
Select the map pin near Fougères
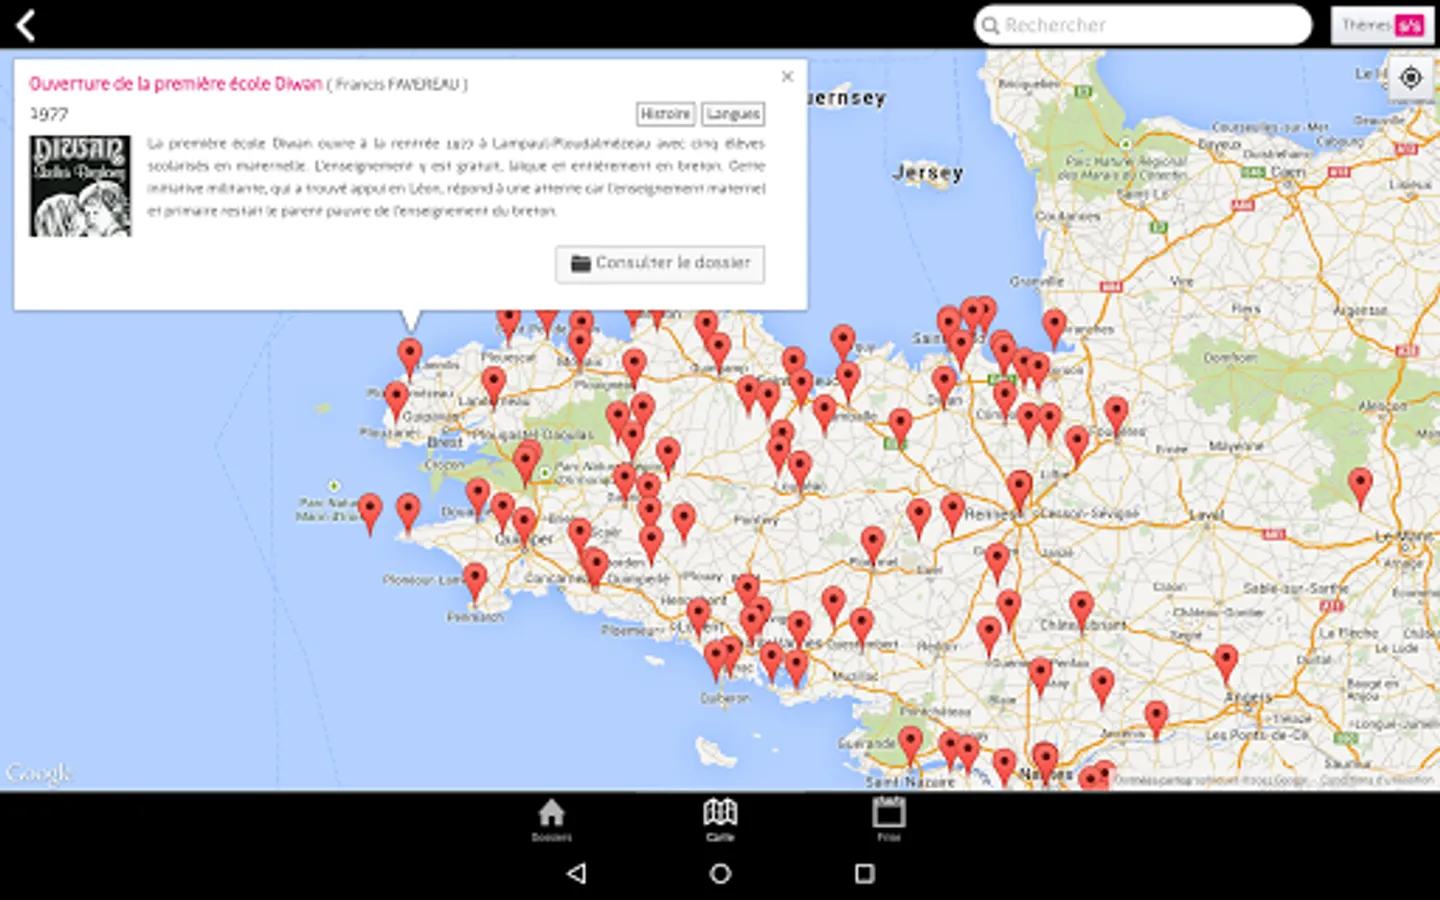tap(1116, 416)
